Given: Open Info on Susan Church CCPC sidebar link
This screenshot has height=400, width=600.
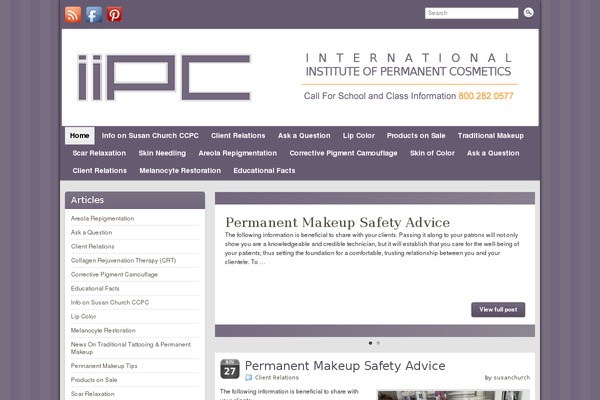Looking at the screenshot, I should point(110,302).
